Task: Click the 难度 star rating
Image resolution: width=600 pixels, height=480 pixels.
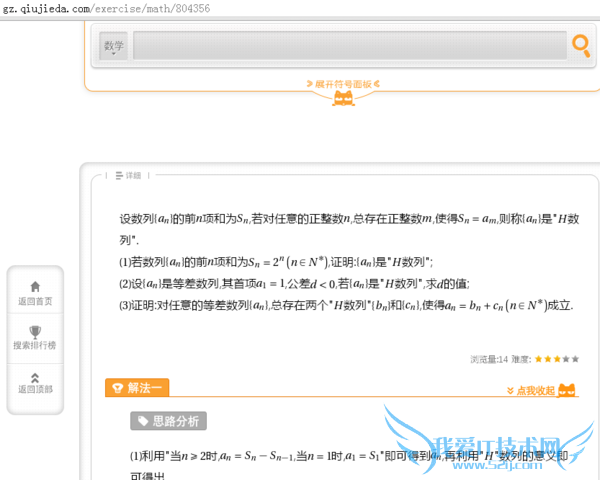Action: tap(557, 359)
